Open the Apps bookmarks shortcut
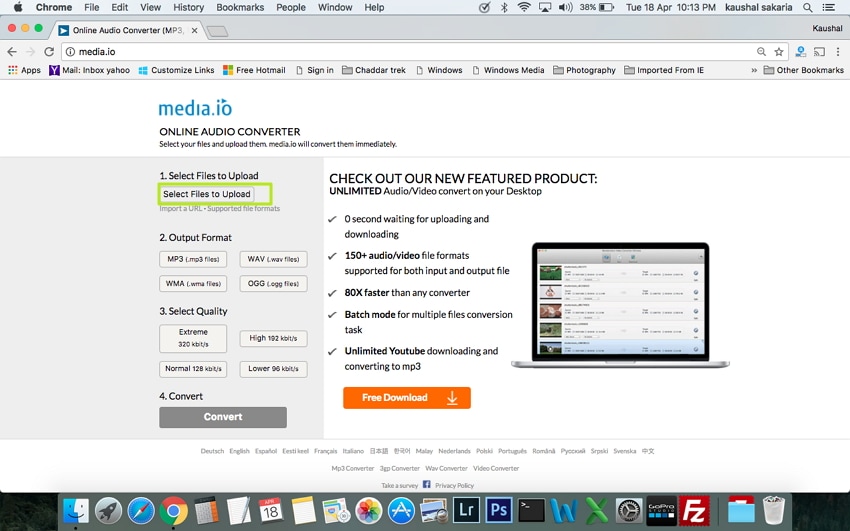 [x=24, y=70]
